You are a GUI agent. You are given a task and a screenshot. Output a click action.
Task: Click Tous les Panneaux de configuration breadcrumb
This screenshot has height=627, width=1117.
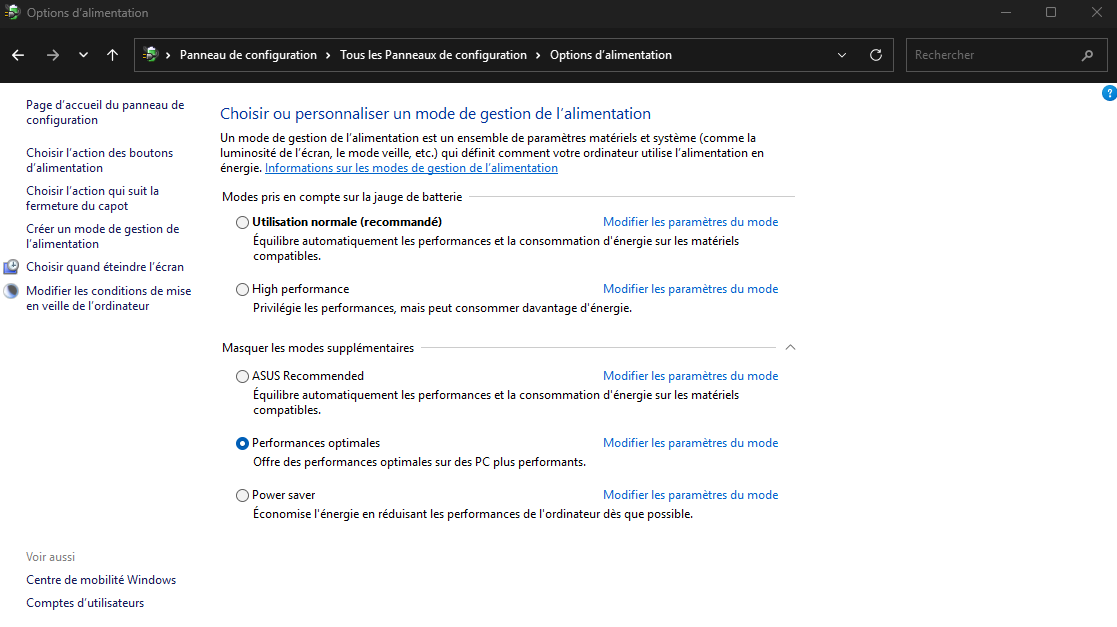tap(433, 55)
